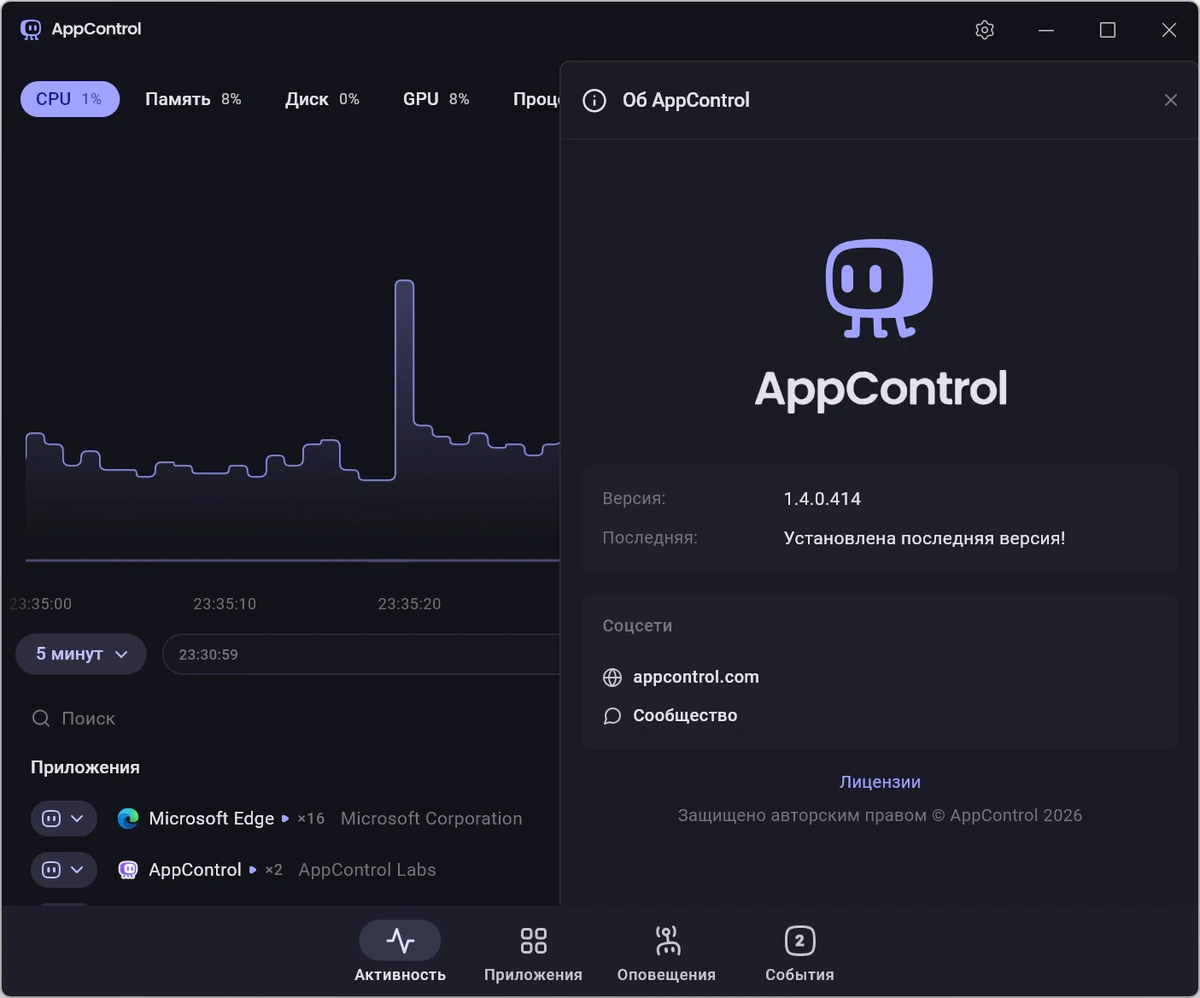Expand AppControl ×2 process group
1200x998 pixels.
(253, 869)
